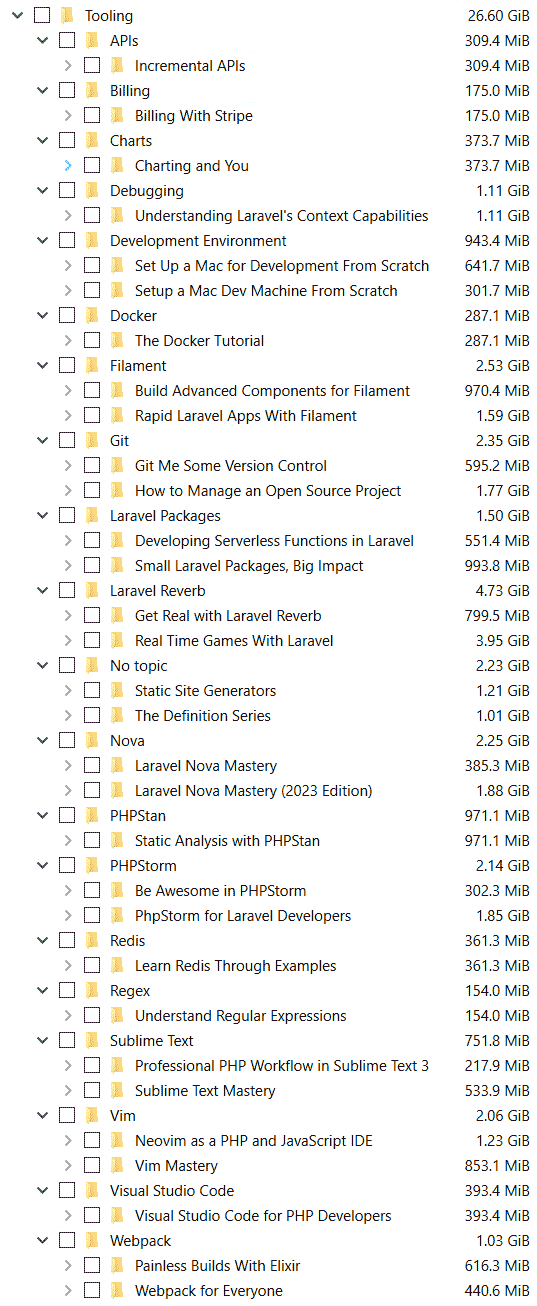
Task: Expand Build Advanced Components for Filament
Action: pyautogui.click(x=67, y=390)
